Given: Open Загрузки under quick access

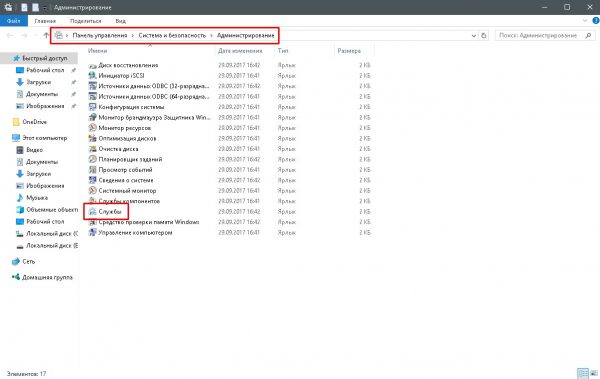Looking at the screenshot, I should (x=38, y=82).
